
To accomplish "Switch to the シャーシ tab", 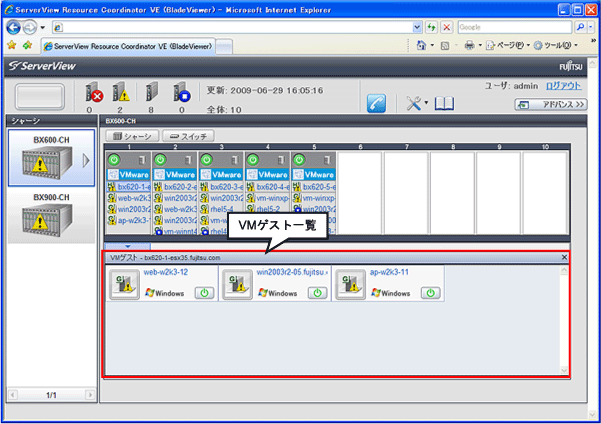I will (132, 136).
